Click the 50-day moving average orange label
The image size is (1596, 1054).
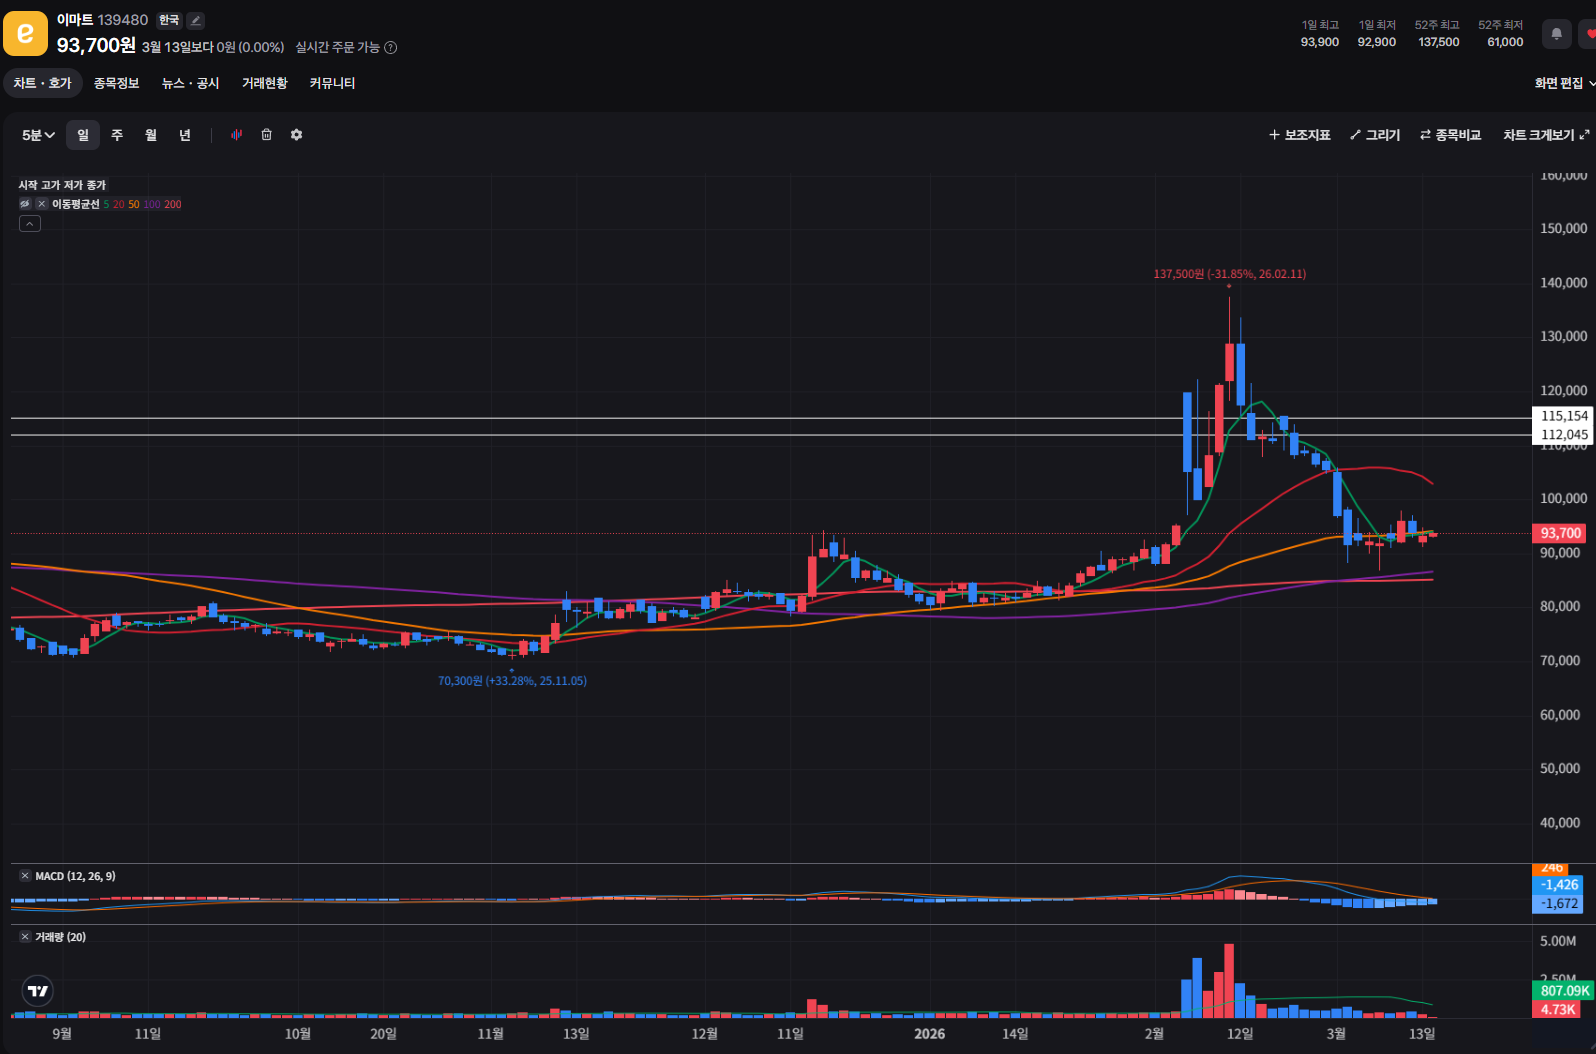[134, 204]
